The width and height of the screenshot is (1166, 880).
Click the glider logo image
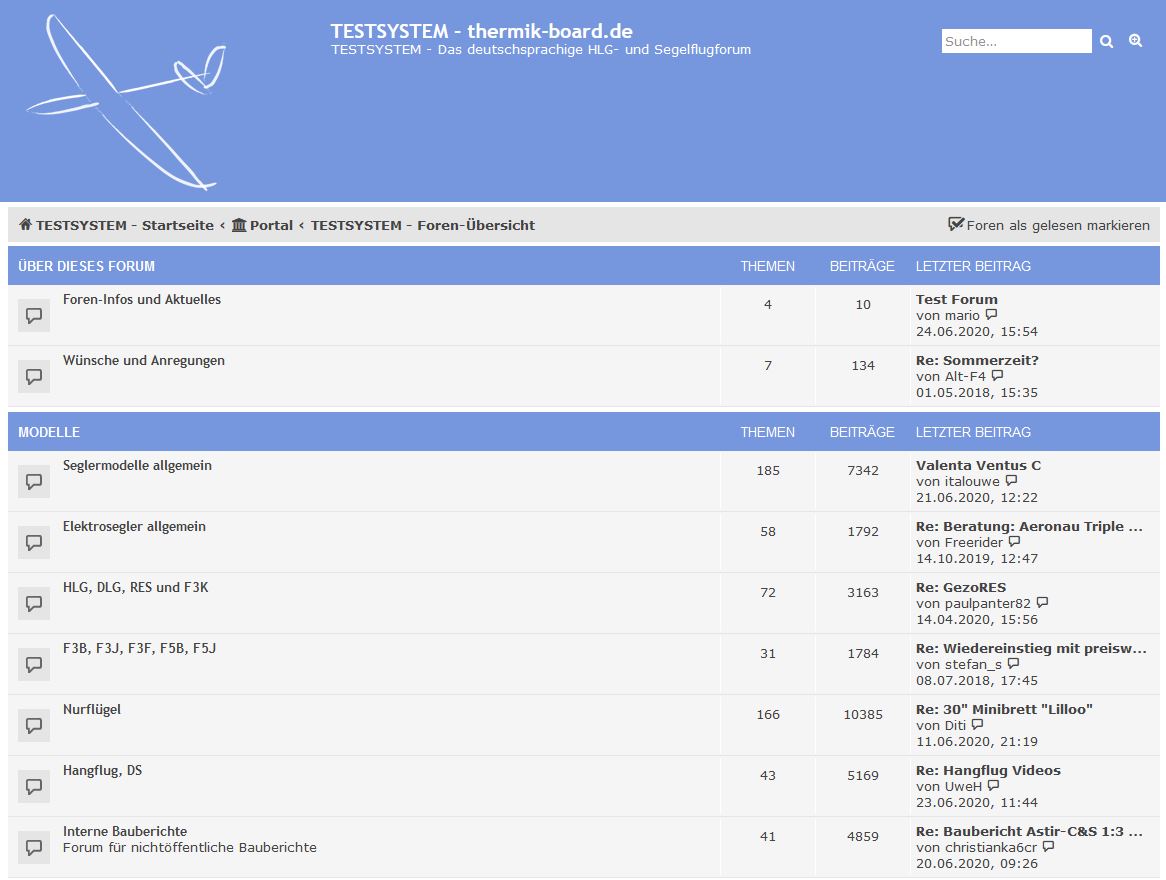125,101
